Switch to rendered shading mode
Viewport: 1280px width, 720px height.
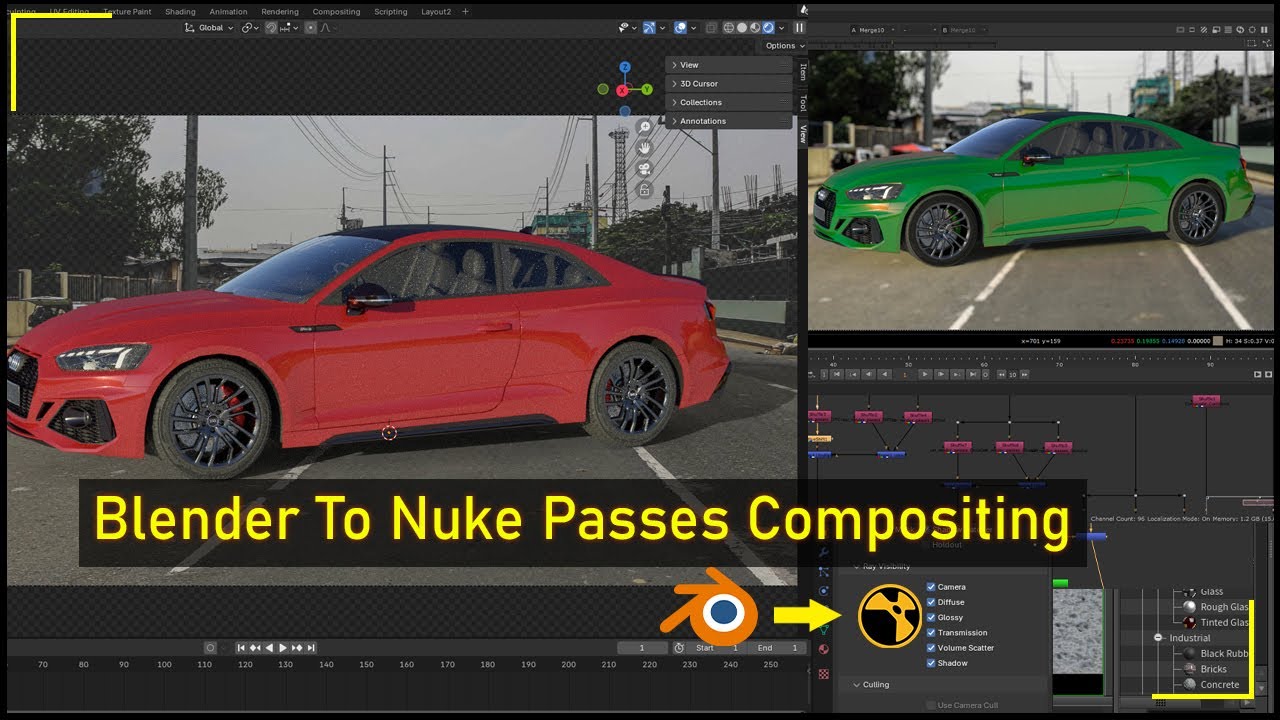click(768, 28)
